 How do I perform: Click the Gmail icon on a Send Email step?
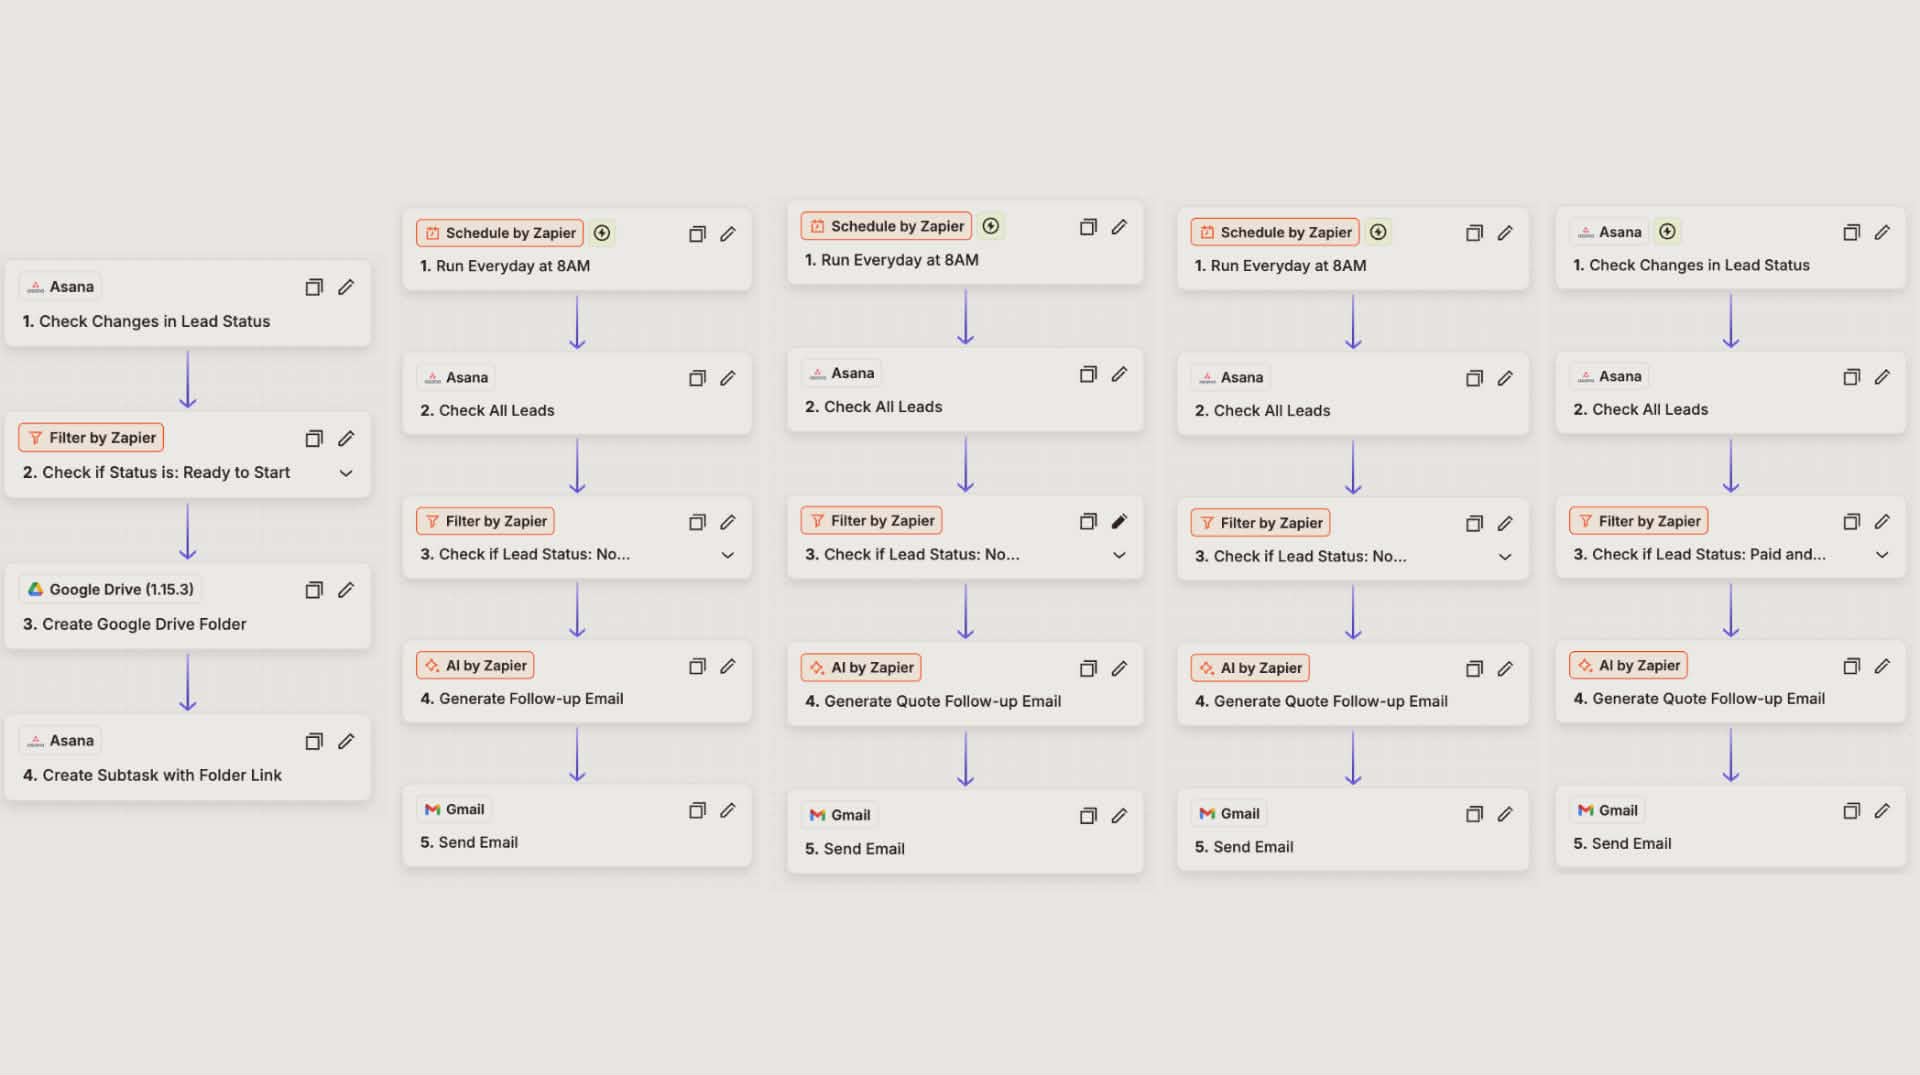click(434, 809)
